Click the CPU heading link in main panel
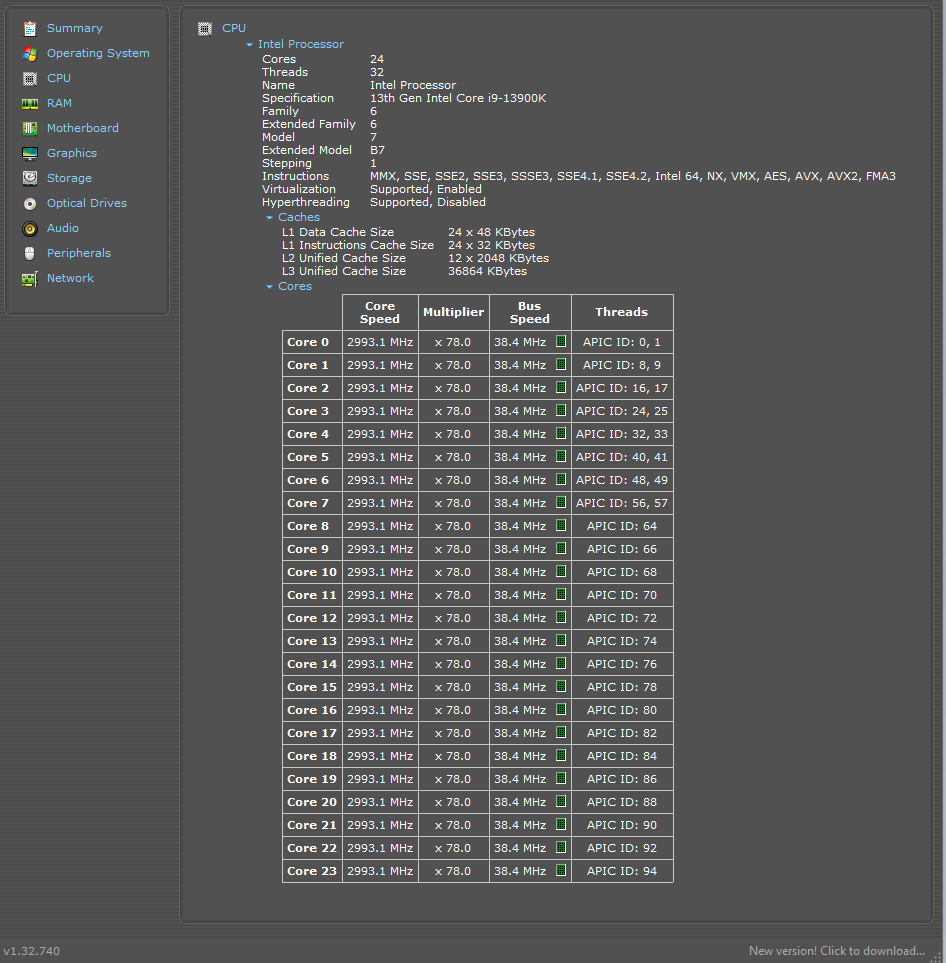 click(x=234, y=28)
